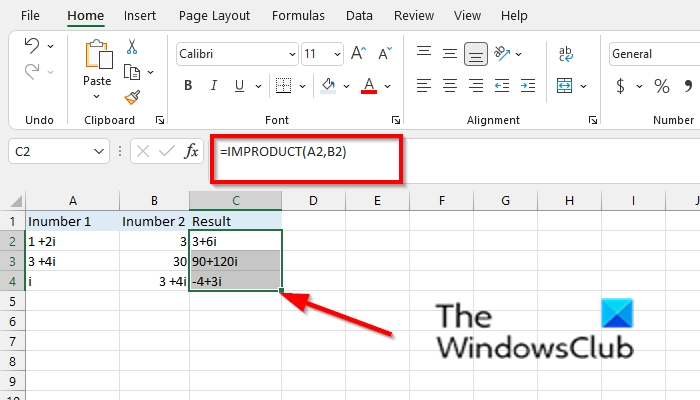Expand the Underline style dropdown arrow

point(258,86)
